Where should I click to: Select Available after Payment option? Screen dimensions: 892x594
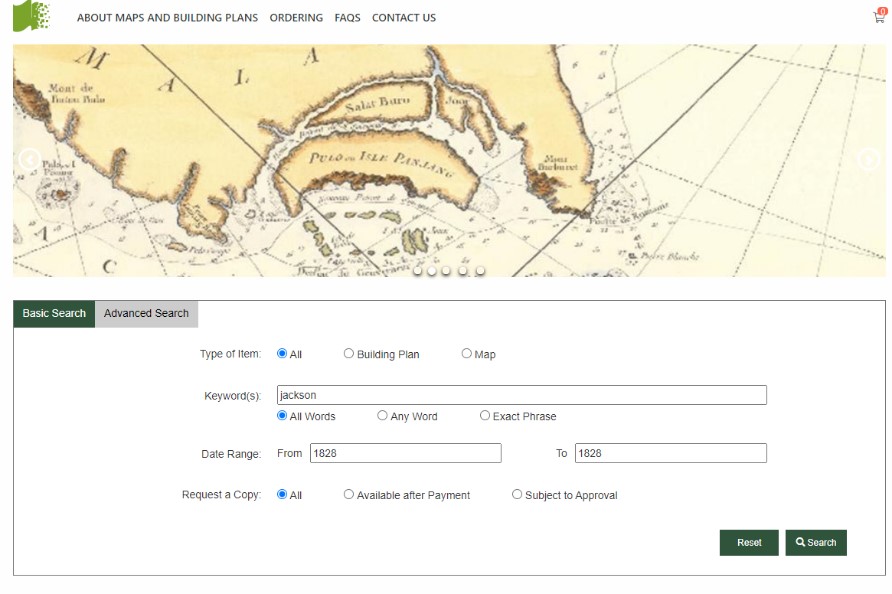pyautogui.click(x=349, y=494)
